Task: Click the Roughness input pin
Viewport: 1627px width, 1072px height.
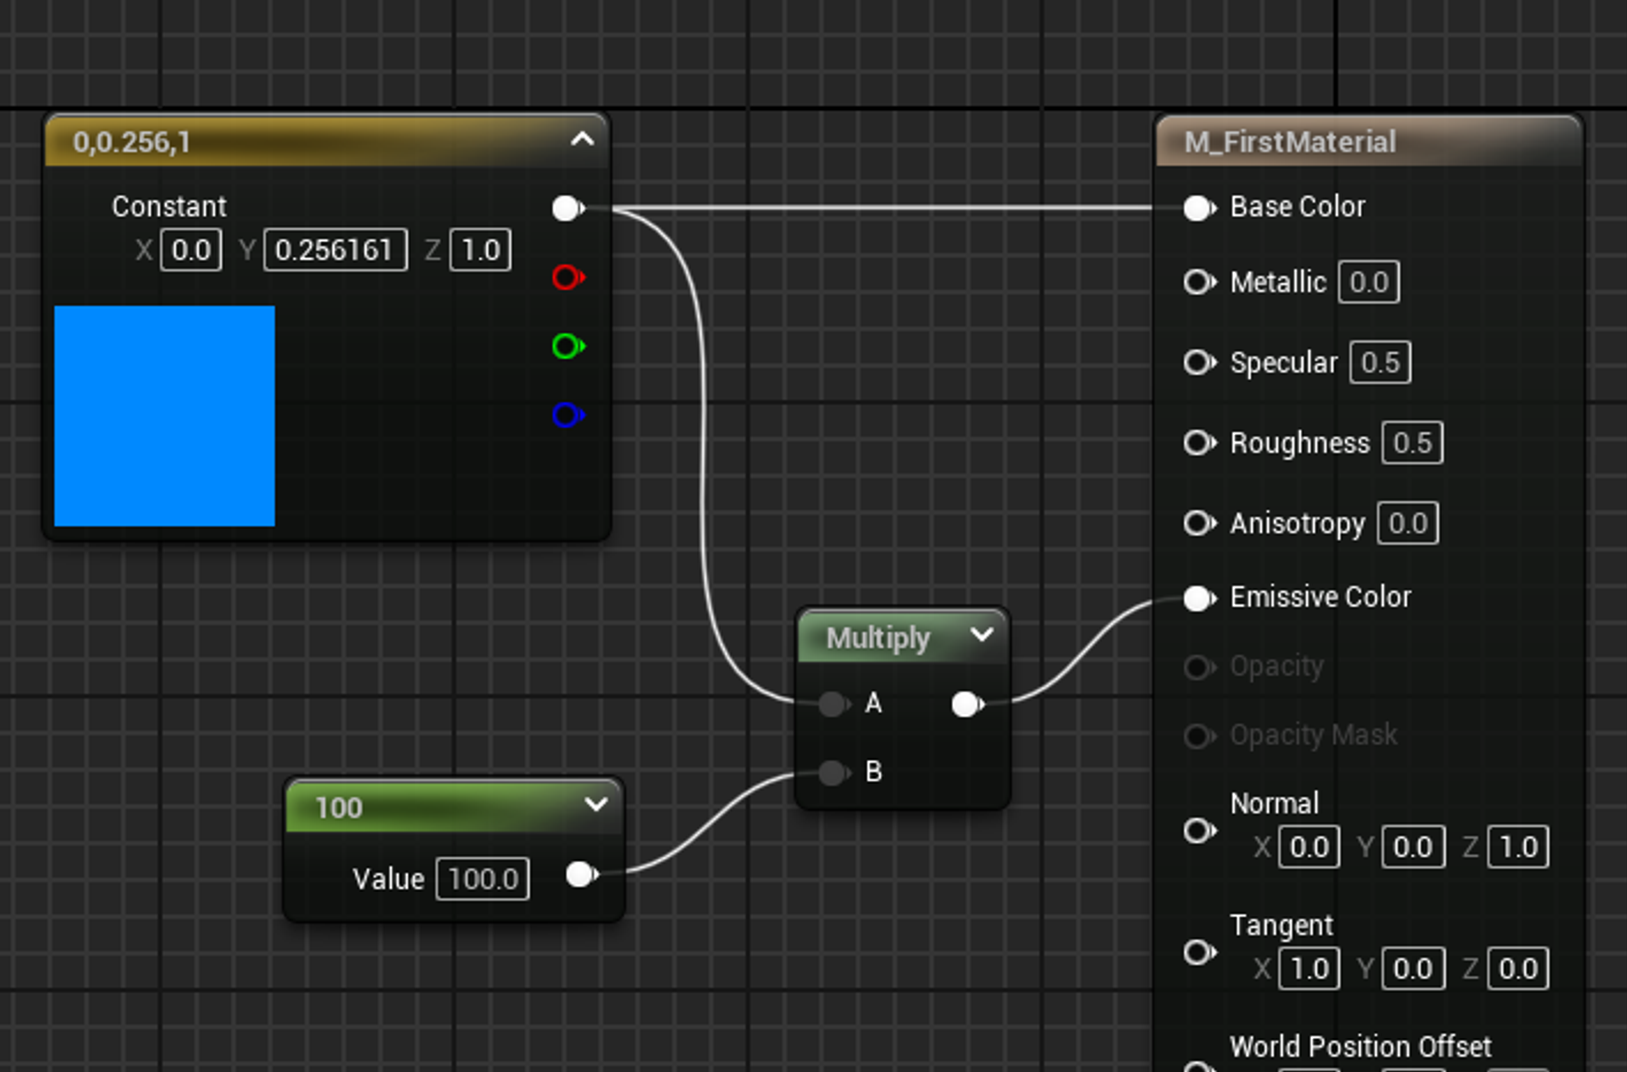Action: pos(1199,442)
